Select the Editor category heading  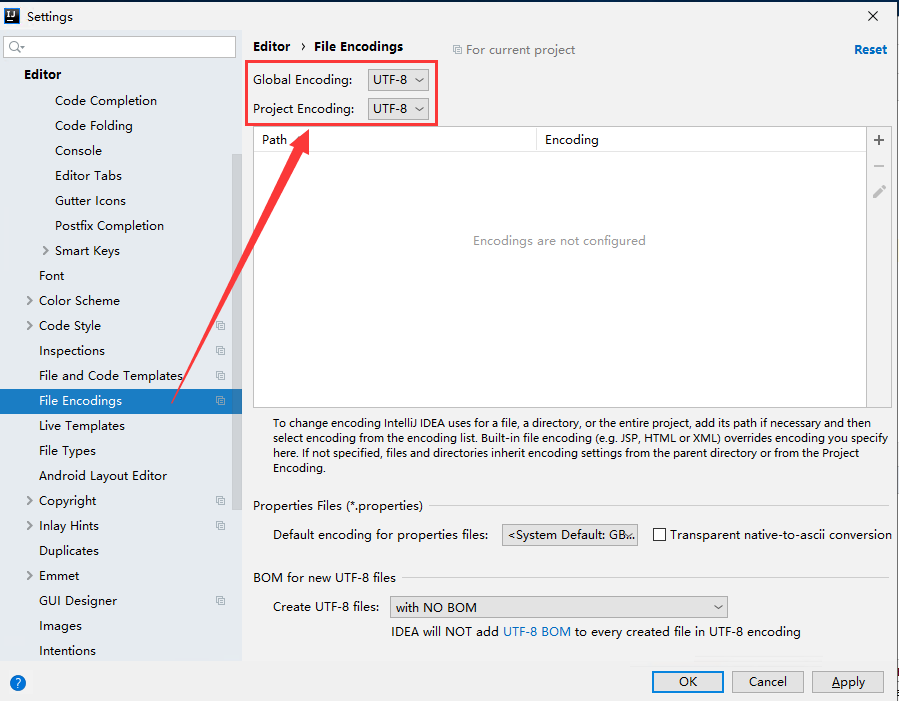click(x=42, y=75)
